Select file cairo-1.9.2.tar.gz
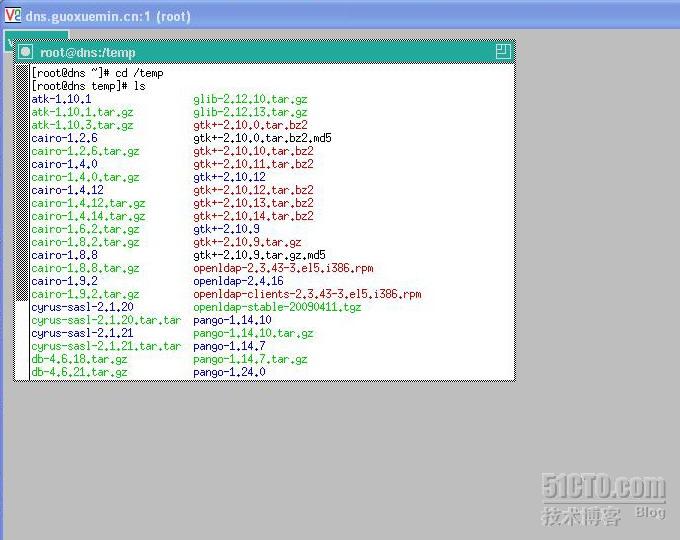This screenshot has width=680, height=540. 85,294
